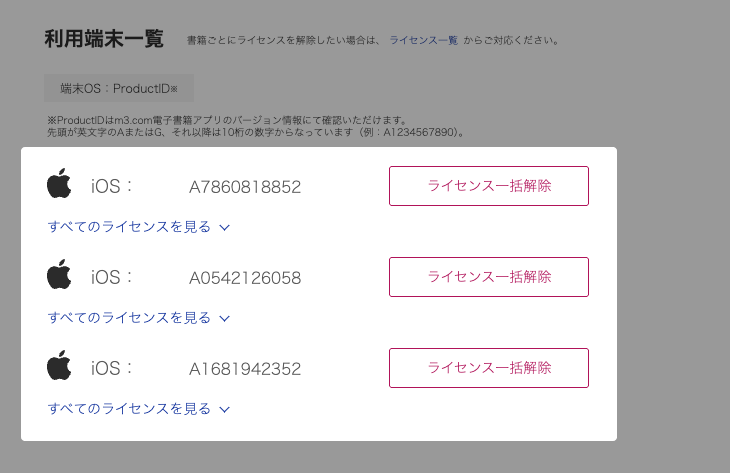Screen dimensions: 730x473
Task: Click the 利用端末一覧 page heading
Action: point(104,39)
